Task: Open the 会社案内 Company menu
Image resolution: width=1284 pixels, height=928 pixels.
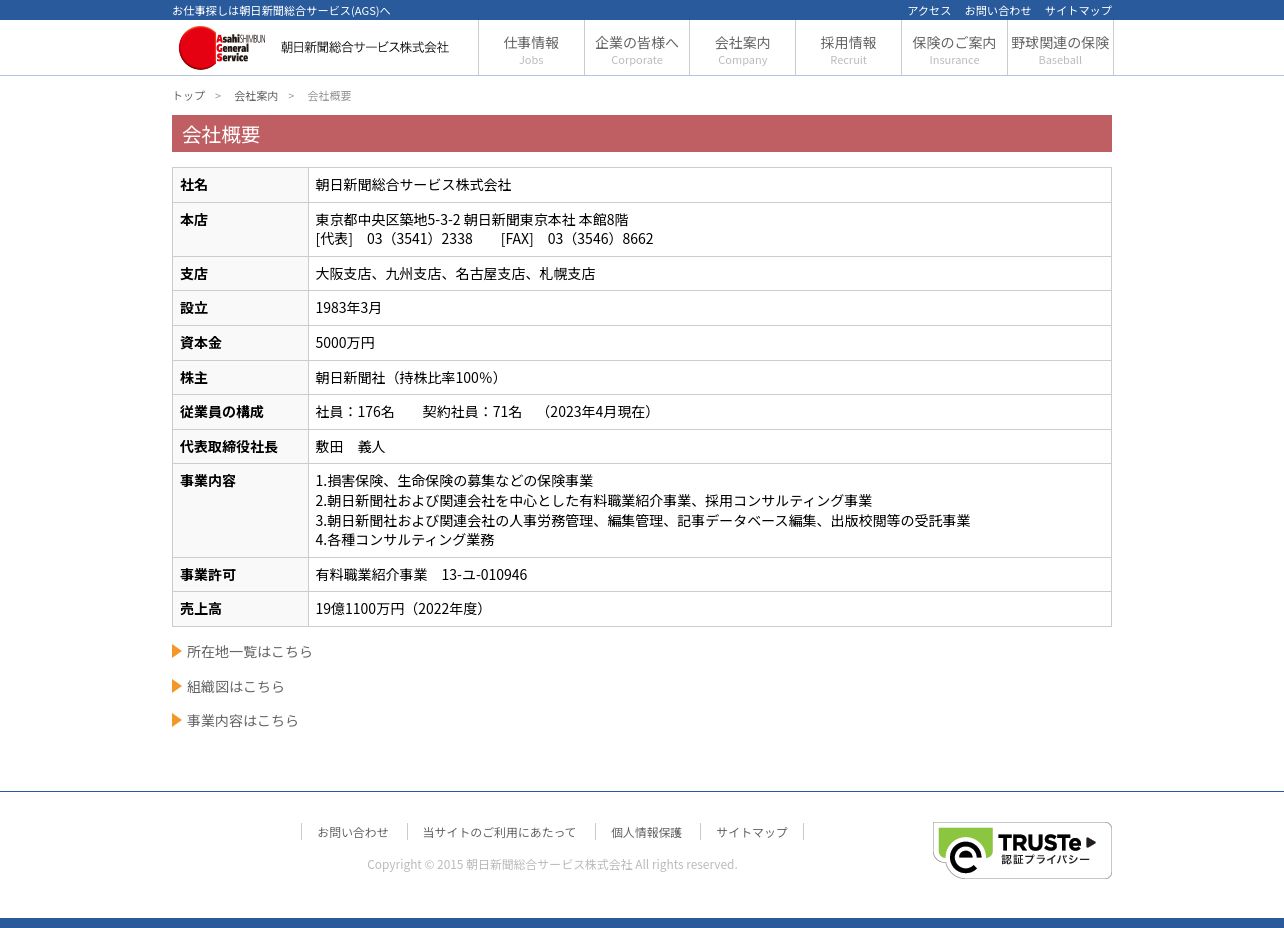Action: point(742,48)
